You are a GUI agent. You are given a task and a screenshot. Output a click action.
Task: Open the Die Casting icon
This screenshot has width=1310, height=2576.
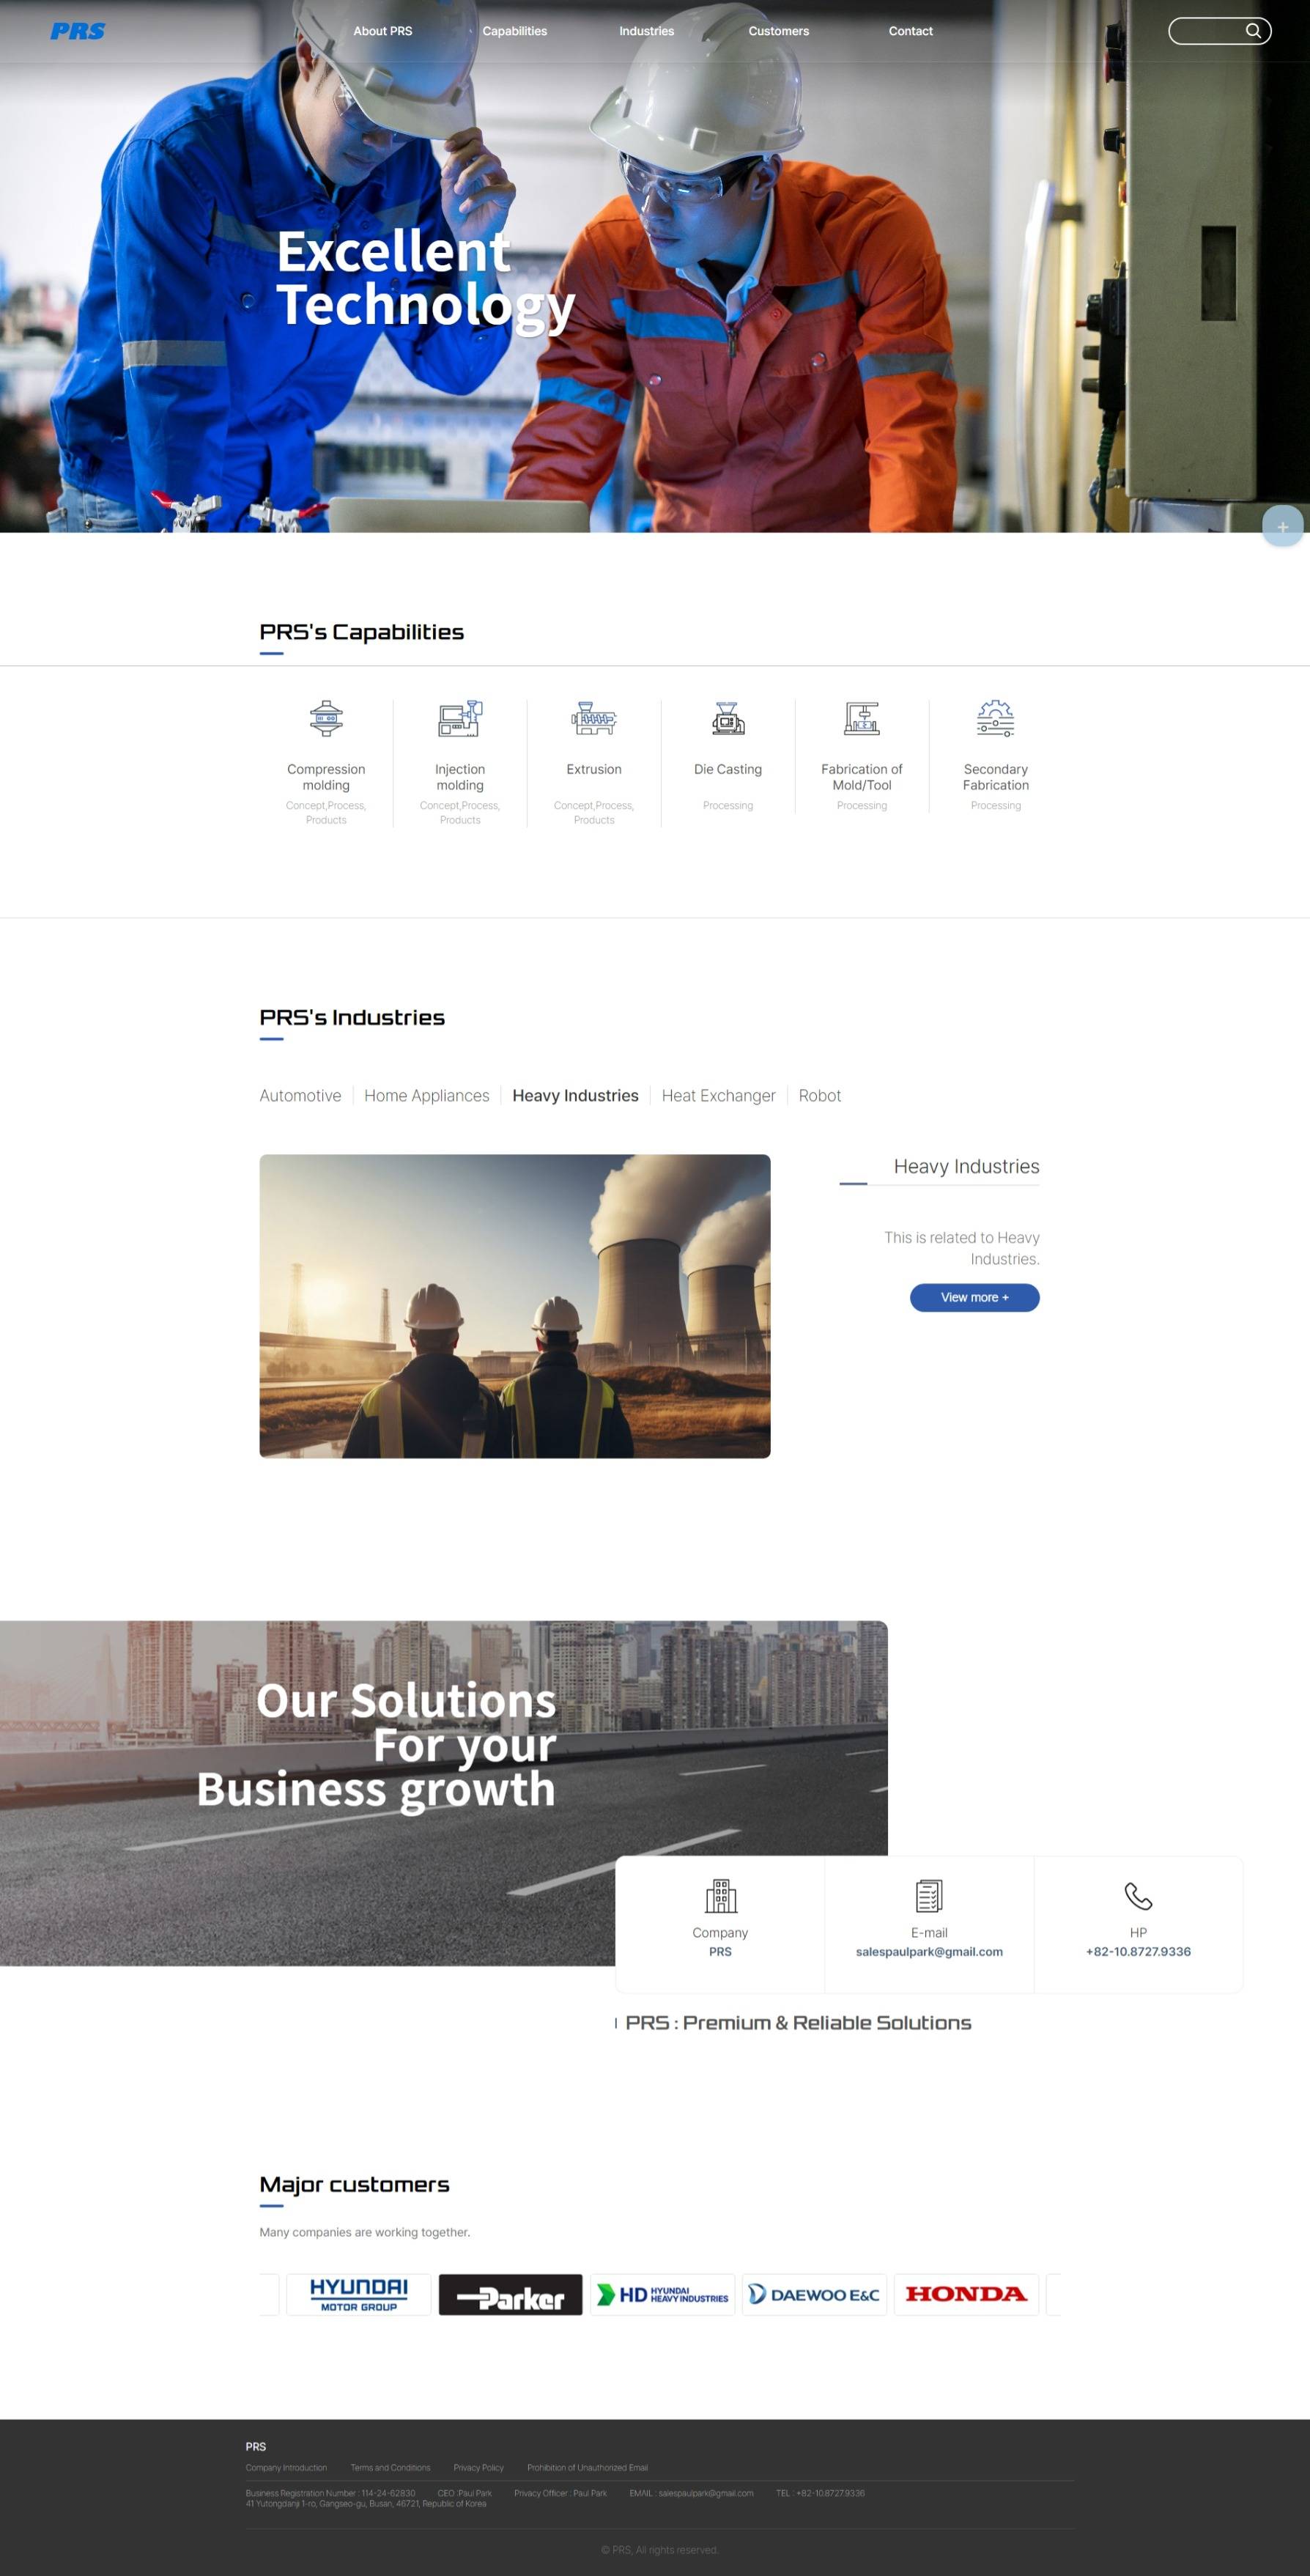(728, 718)
